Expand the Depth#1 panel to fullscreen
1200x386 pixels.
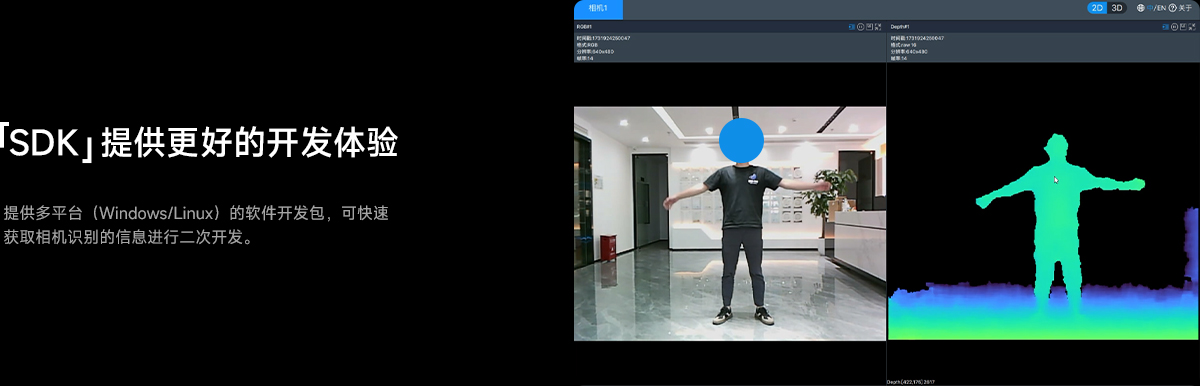coord(1192,27)
